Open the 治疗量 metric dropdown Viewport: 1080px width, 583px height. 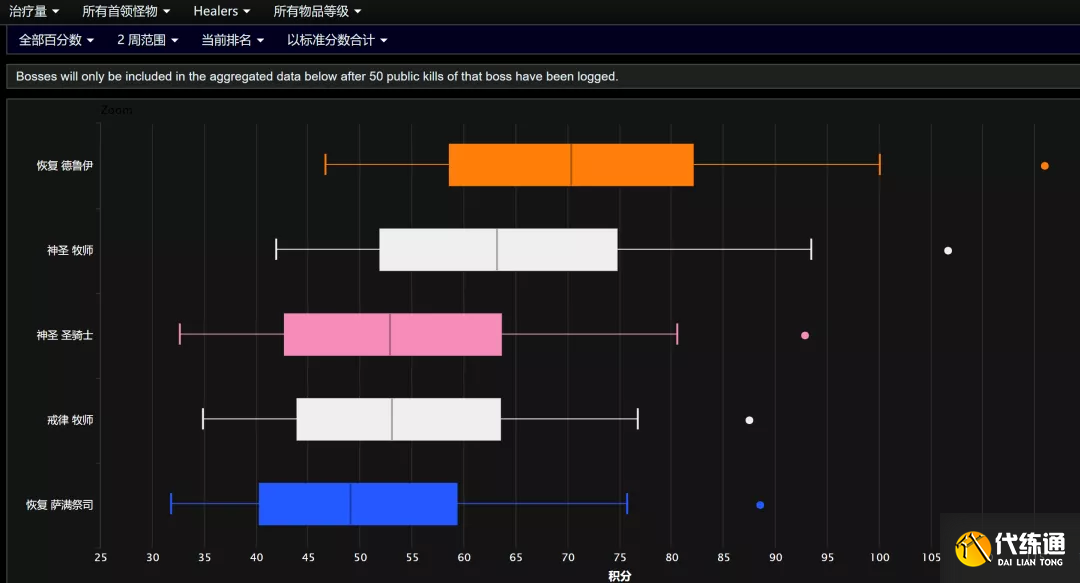click(x=34, y=11)
